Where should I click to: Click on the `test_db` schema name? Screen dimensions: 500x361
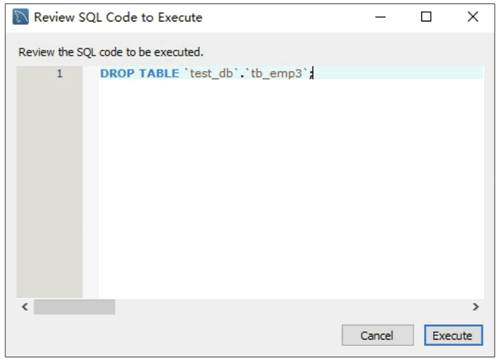(211, 73)
